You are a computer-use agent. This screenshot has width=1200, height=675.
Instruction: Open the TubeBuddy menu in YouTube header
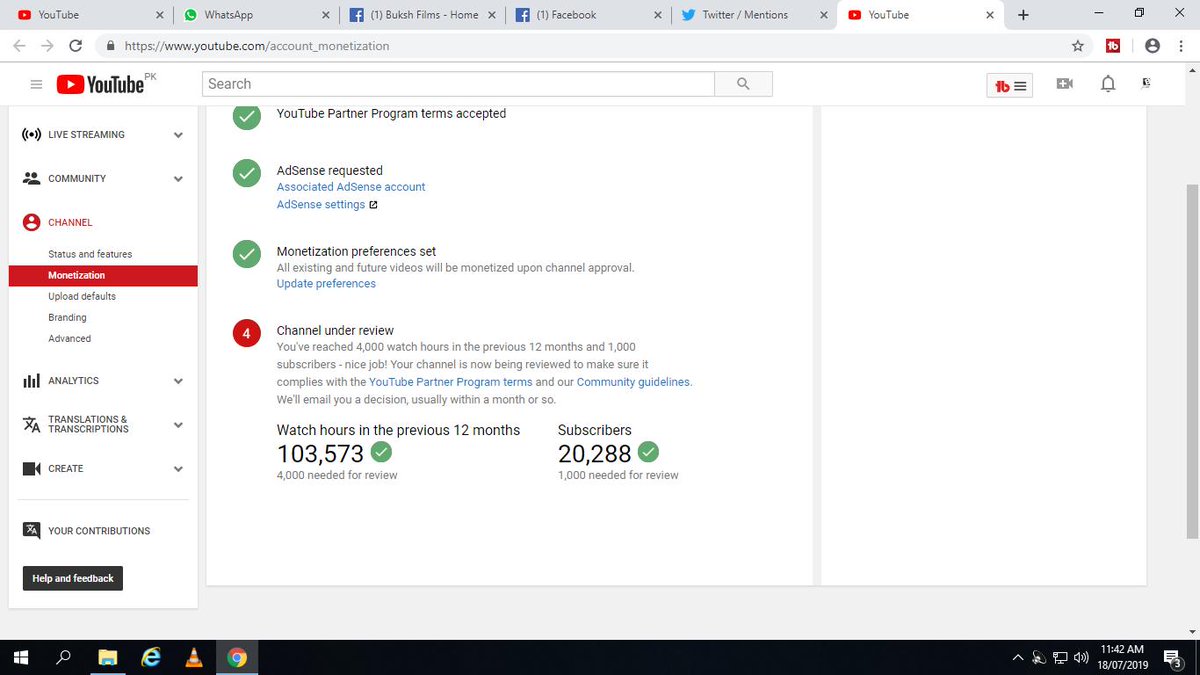pyautogui.click(x=1012, y=86)
